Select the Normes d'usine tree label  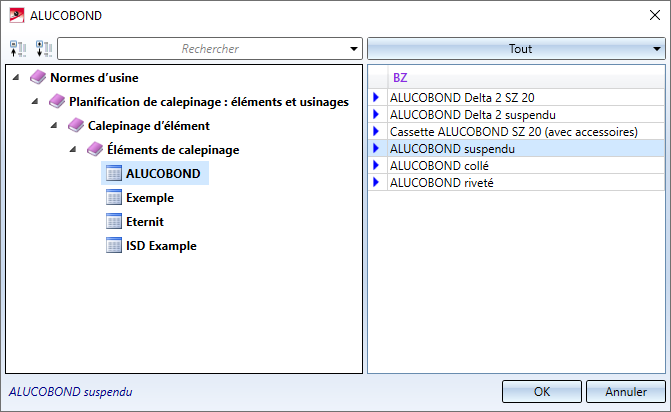click(94, 78)
